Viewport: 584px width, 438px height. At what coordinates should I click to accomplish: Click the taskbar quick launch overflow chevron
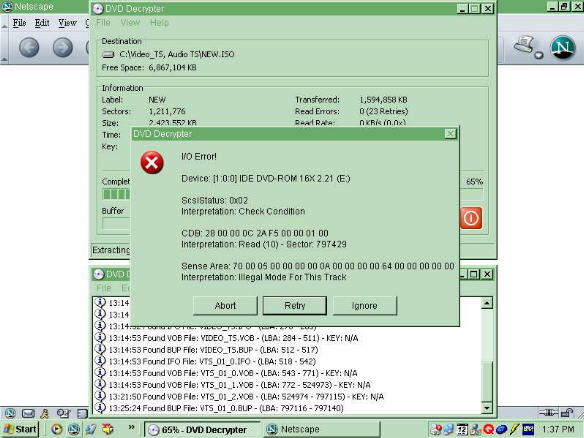point(131,428)
